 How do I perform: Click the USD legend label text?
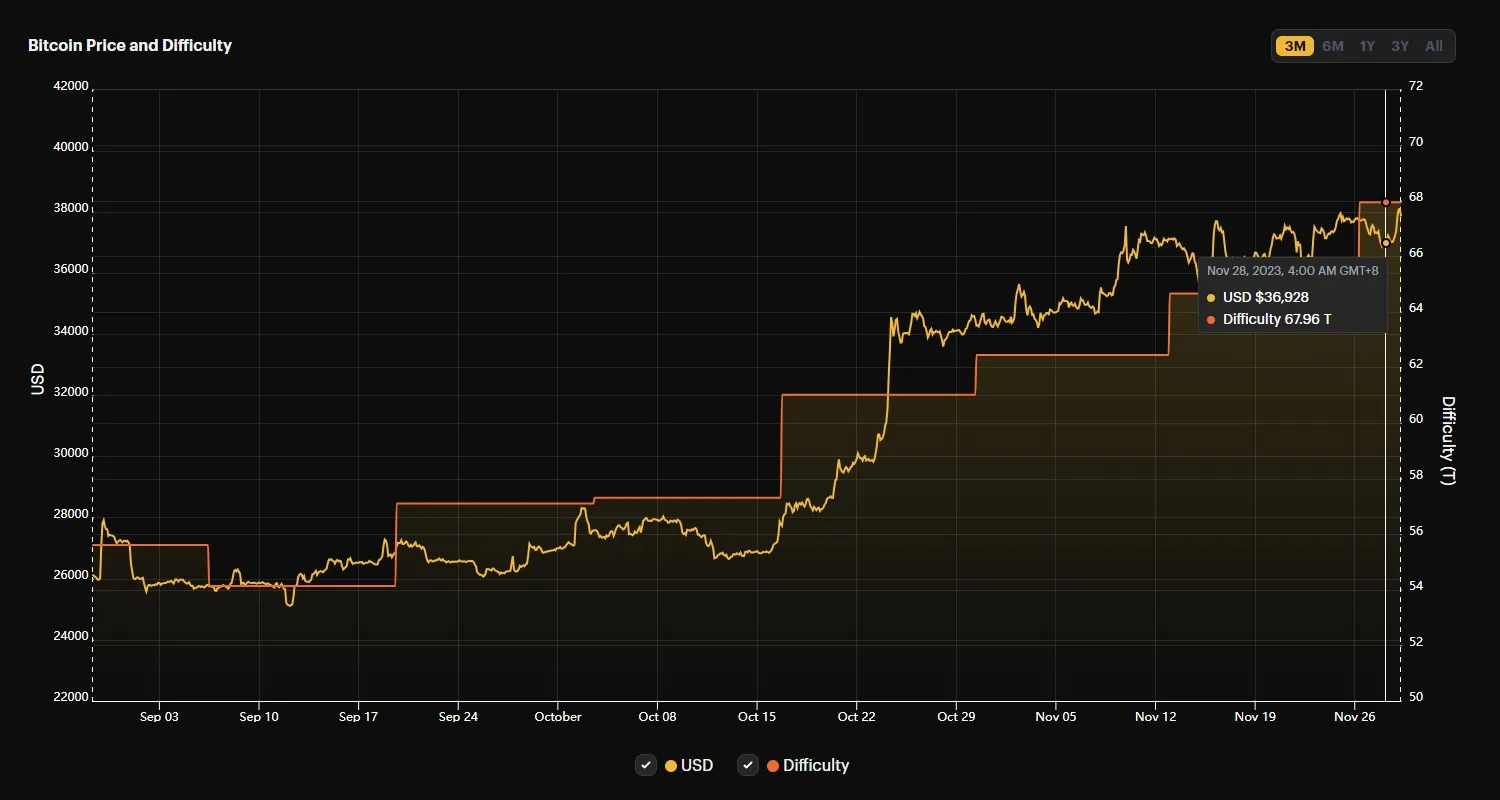(x=697, y=765)
